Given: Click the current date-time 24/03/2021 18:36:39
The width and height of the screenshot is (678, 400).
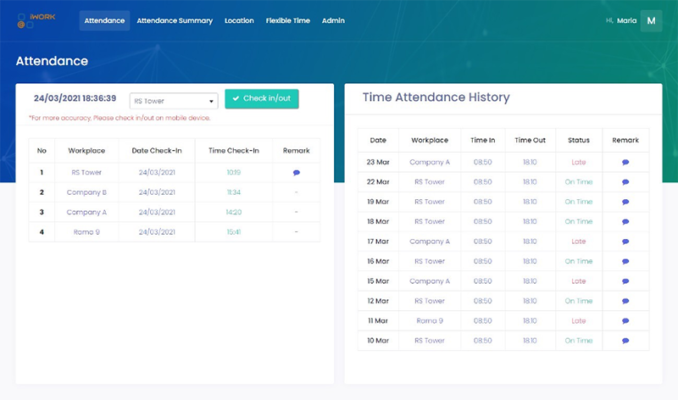Looking at the screenshot, I should (x=75, y=98).
